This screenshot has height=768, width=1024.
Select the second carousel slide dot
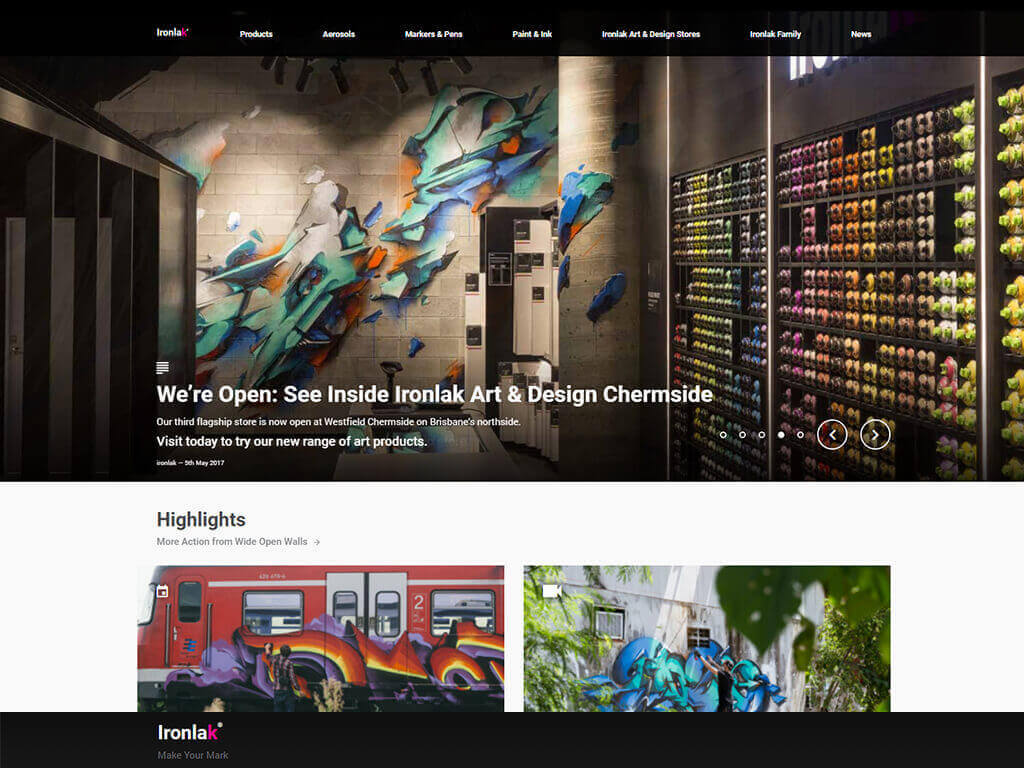[743, 434]
